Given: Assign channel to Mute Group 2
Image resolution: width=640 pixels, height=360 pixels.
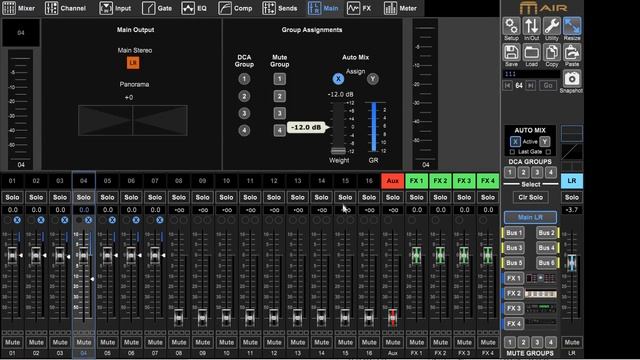Looking at the screenshot, I should [x=279, y=96].
